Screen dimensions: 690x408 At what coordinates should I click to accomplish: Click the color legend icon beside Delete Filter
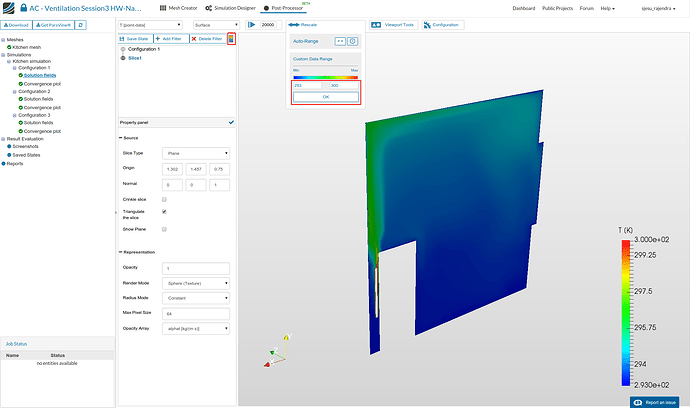(232, 38)
